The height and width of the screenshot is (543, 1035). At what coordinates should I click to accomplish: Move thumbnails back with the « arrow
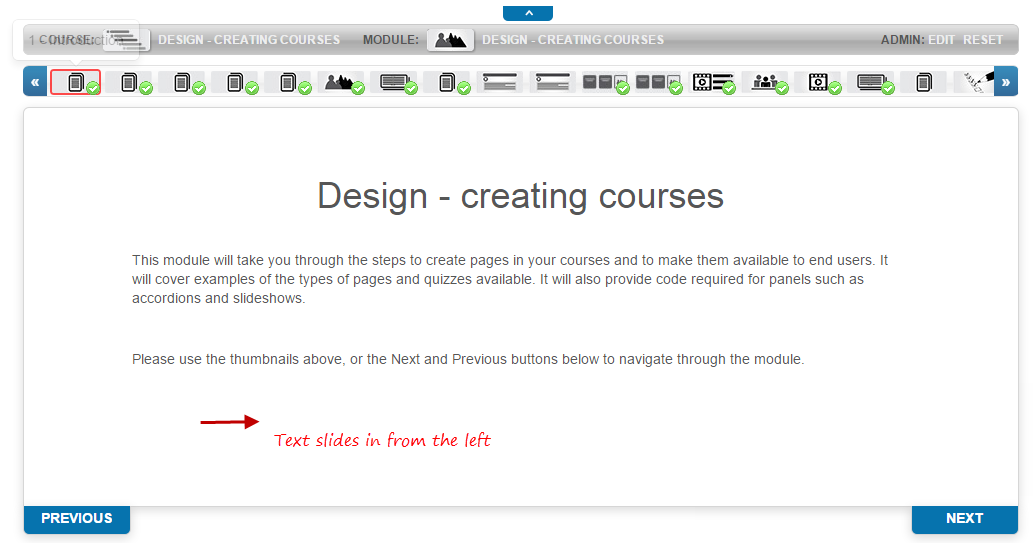[35, 82]
